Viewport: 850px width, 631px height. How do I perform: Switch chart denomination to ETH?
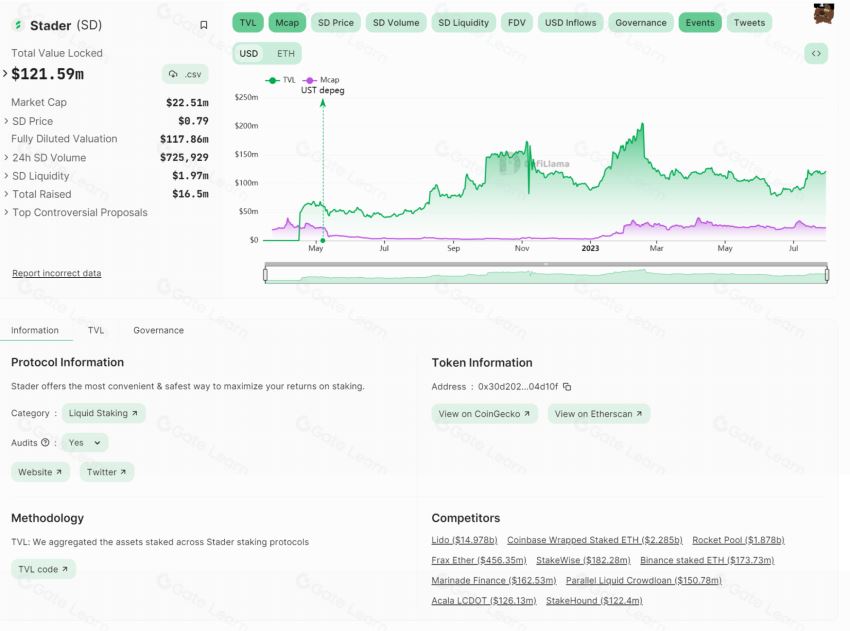286,54
